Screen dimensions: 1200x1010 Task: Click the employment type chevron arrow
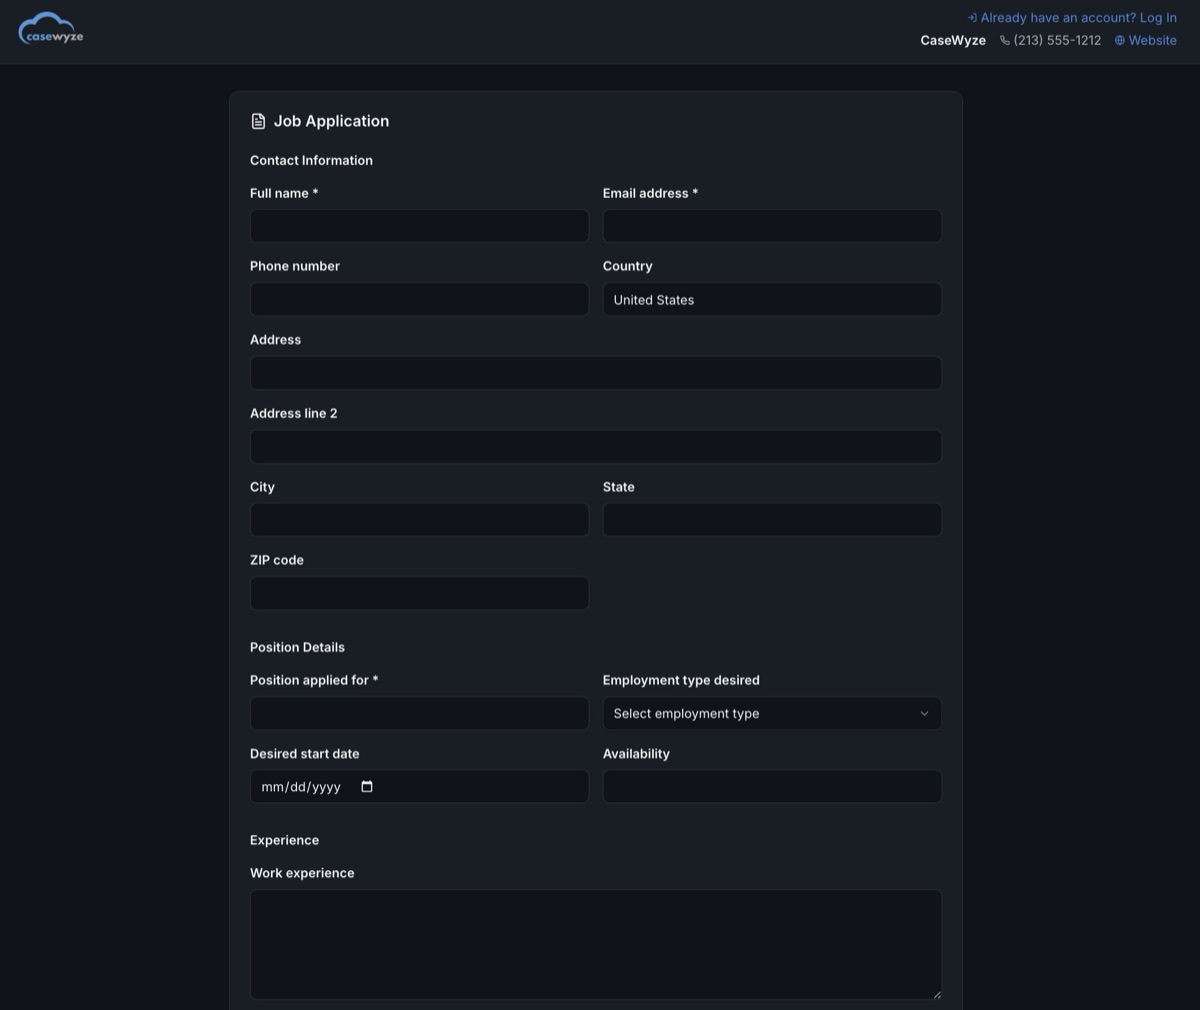924,714
